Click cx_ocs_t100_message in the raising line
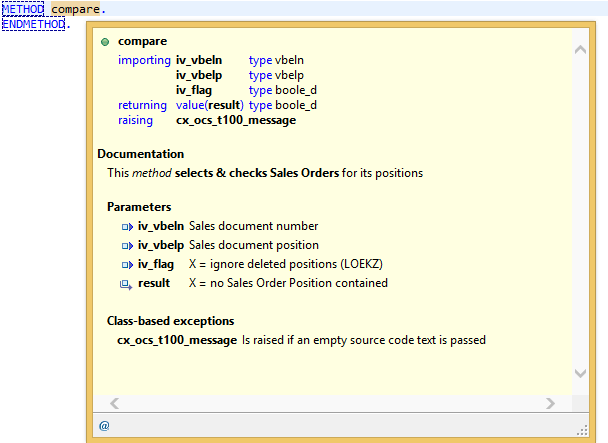Viewport: 608px width, 443px height. coord(235,120)
